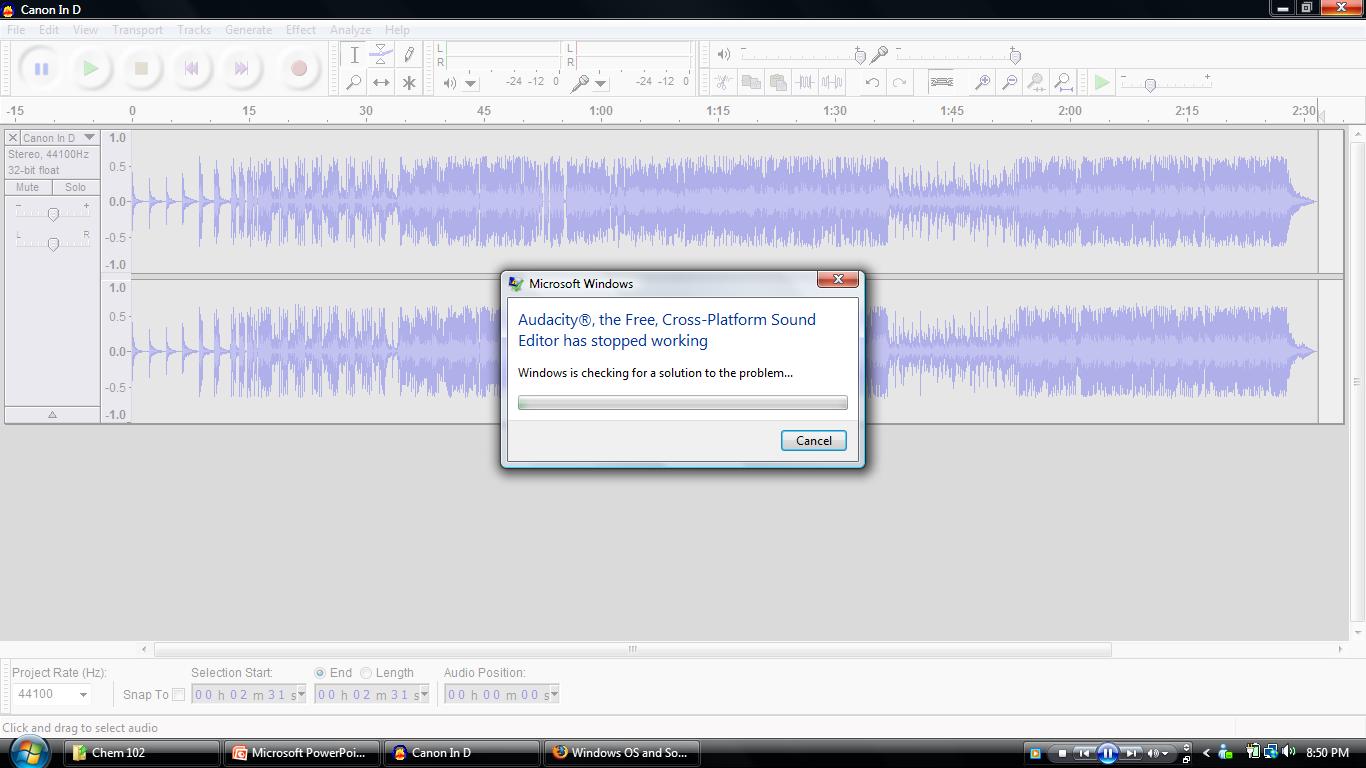Toggle the Mute button on the track
Image resolution: width=1366 pixels, height=768 pixels.
(27, 187)
